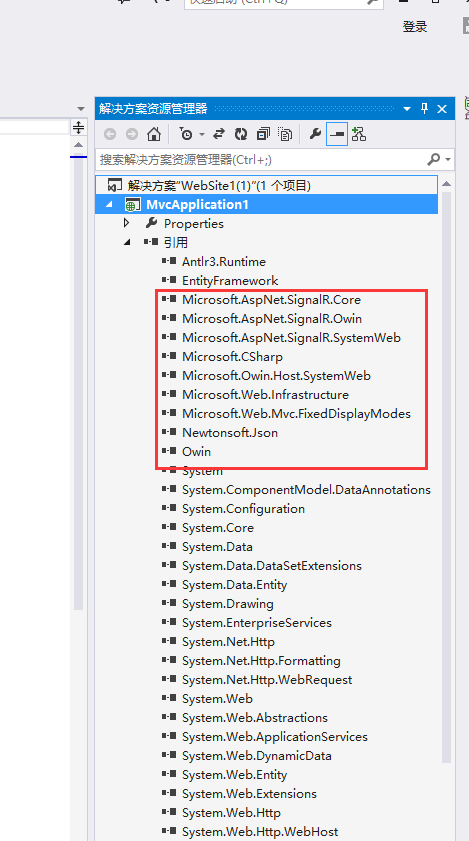Click the Refresh icon in Solution Explorer
Image resolution: width=469 pixels, height=841 pixels.
241,134
